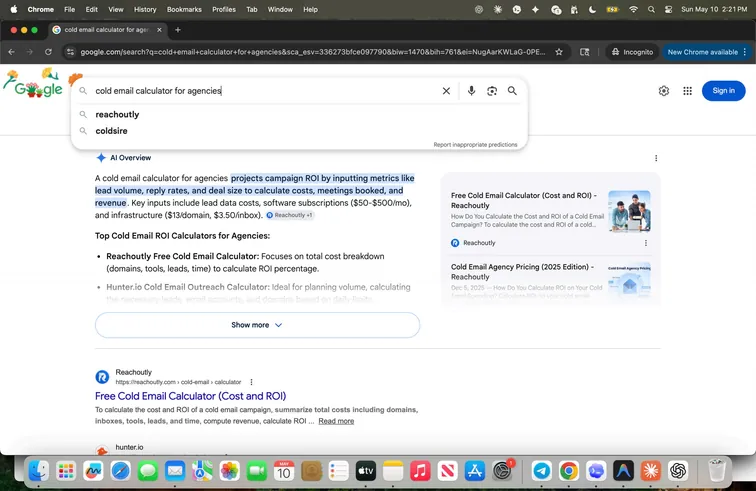Select the cold email calculator browser tab

point(107,29)
